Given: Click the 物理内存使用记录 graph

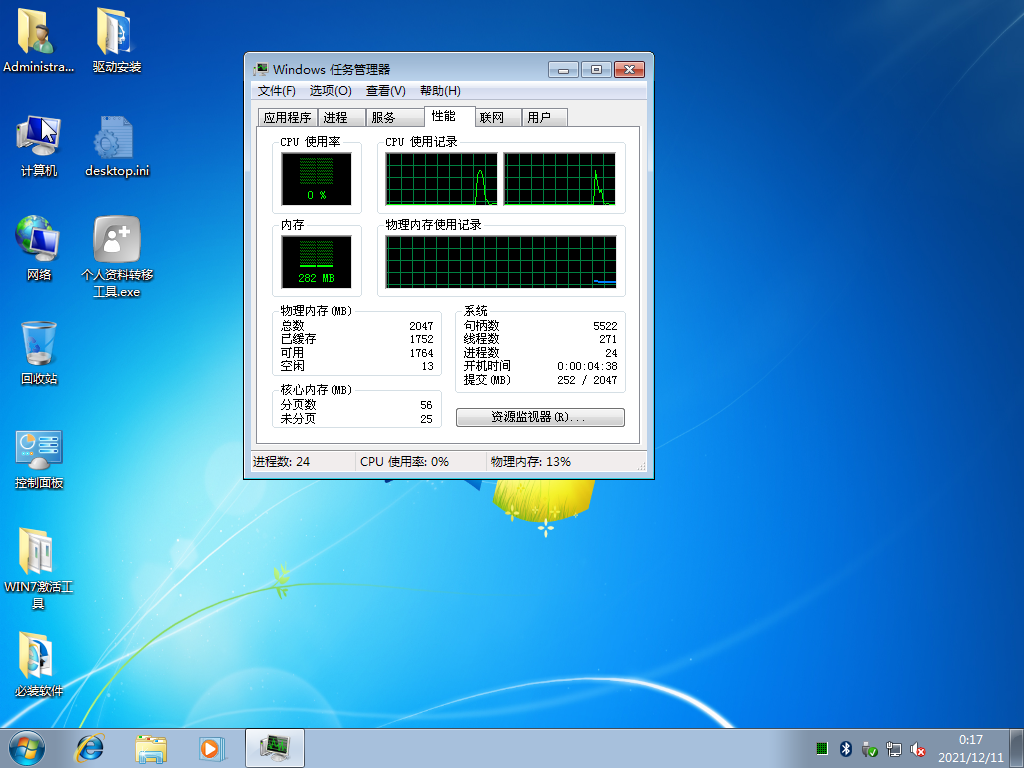Looking at the screenshot, I should (x=501, y=261).
